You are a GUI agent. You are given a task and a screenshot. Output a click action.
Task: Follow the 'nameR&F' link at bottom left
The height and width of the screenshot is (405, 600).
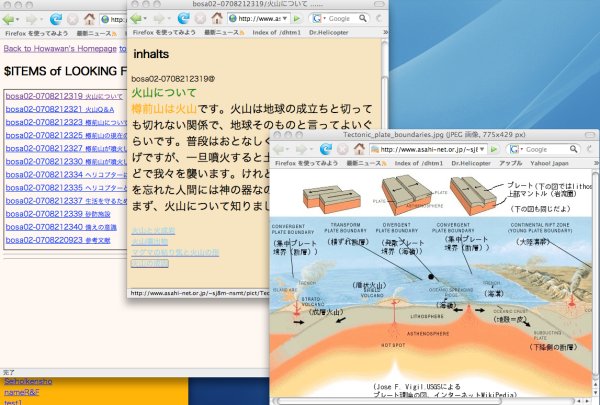pos(21,392)
